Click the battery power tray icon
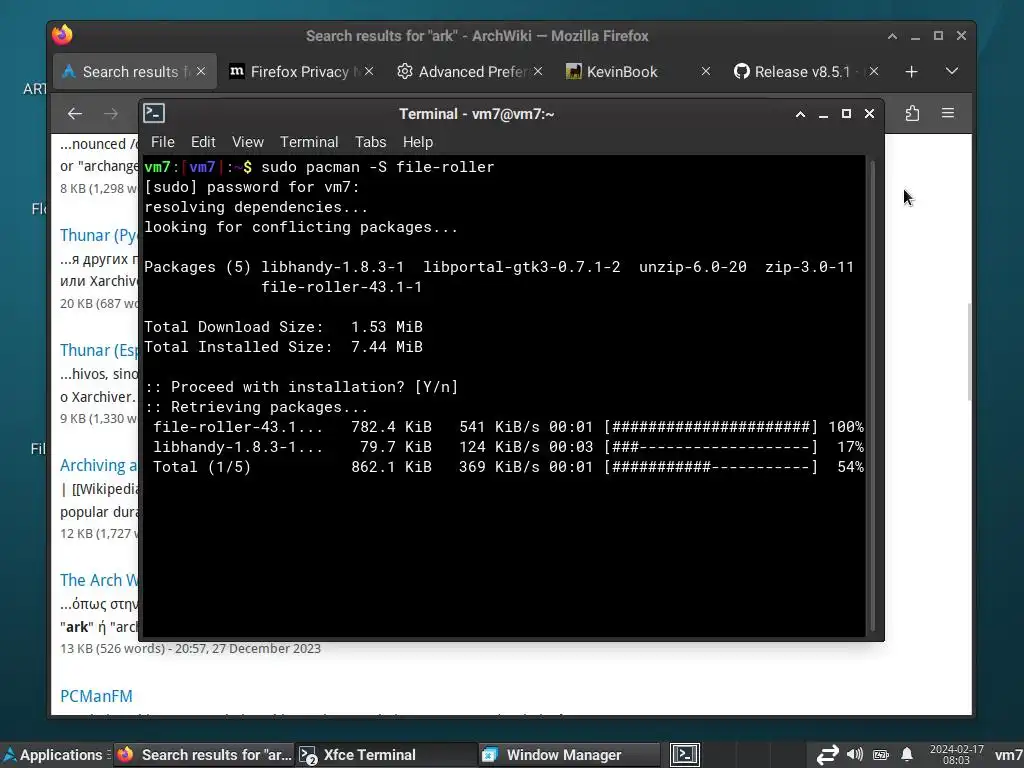This screenshot has height=768, width=1024. pos(881,755)
